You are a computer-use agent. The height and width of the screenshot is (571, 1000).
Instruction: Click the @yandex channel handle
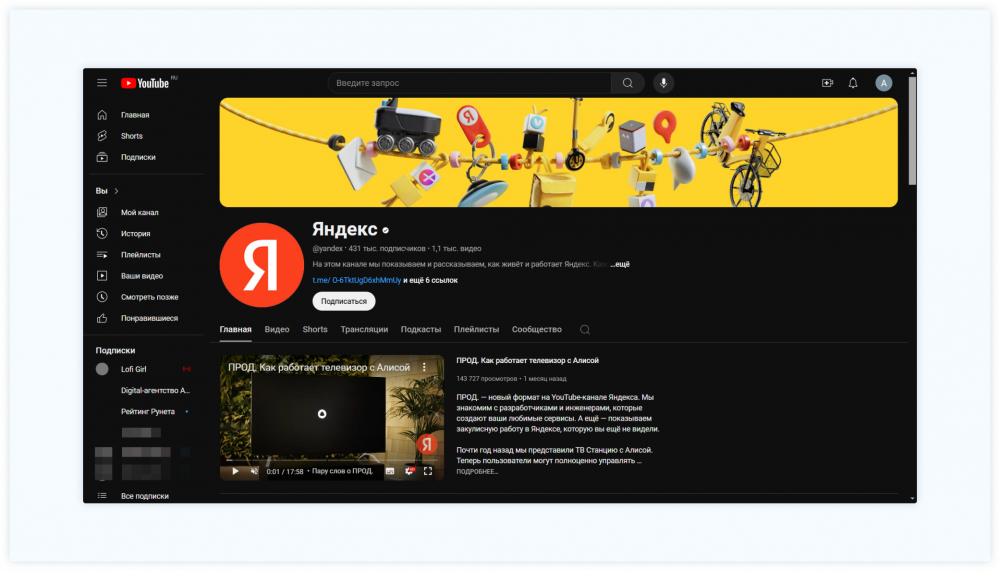328,249
